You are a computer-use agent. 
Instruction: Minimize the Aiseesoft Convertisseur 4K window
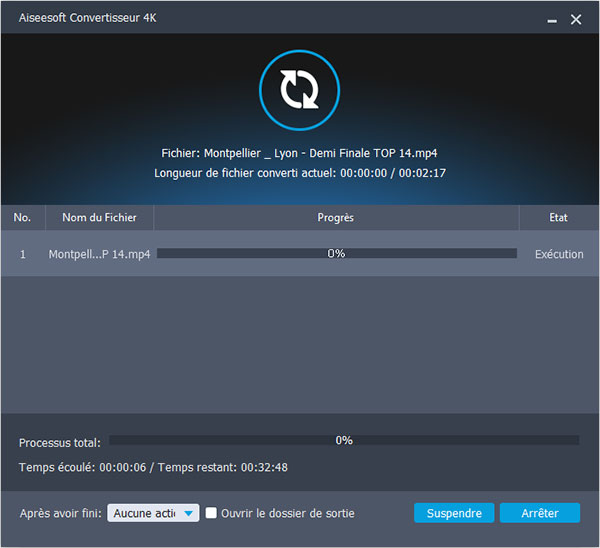(552, 19)
